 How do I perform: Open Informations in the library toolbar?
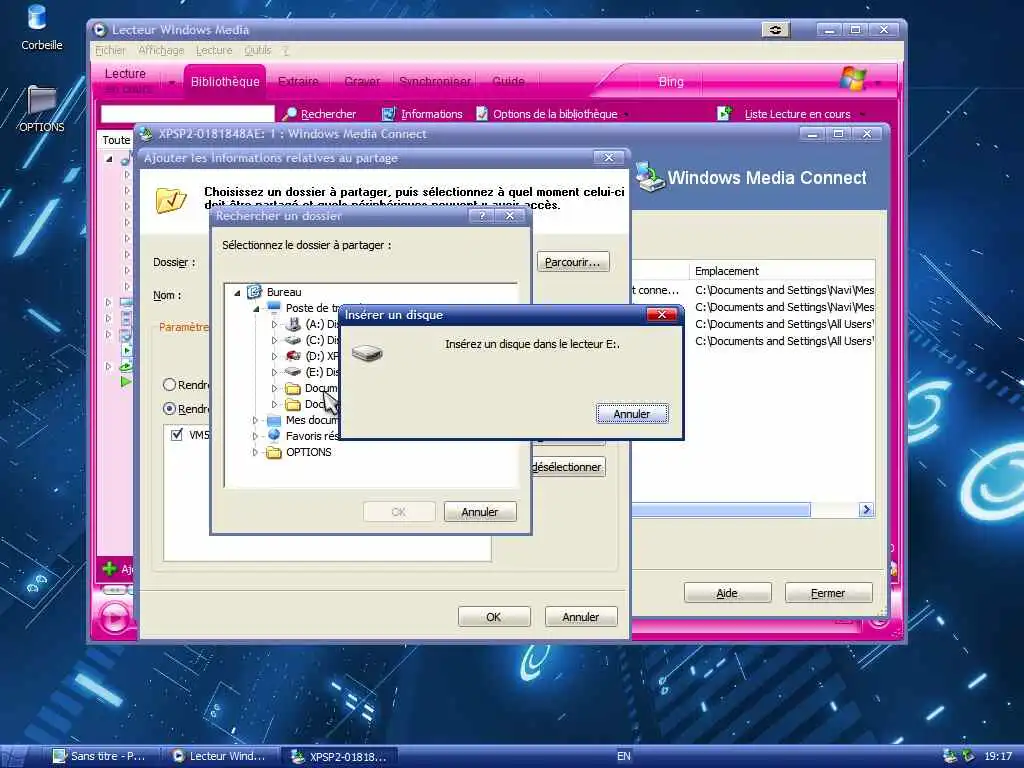click(422, 114)
